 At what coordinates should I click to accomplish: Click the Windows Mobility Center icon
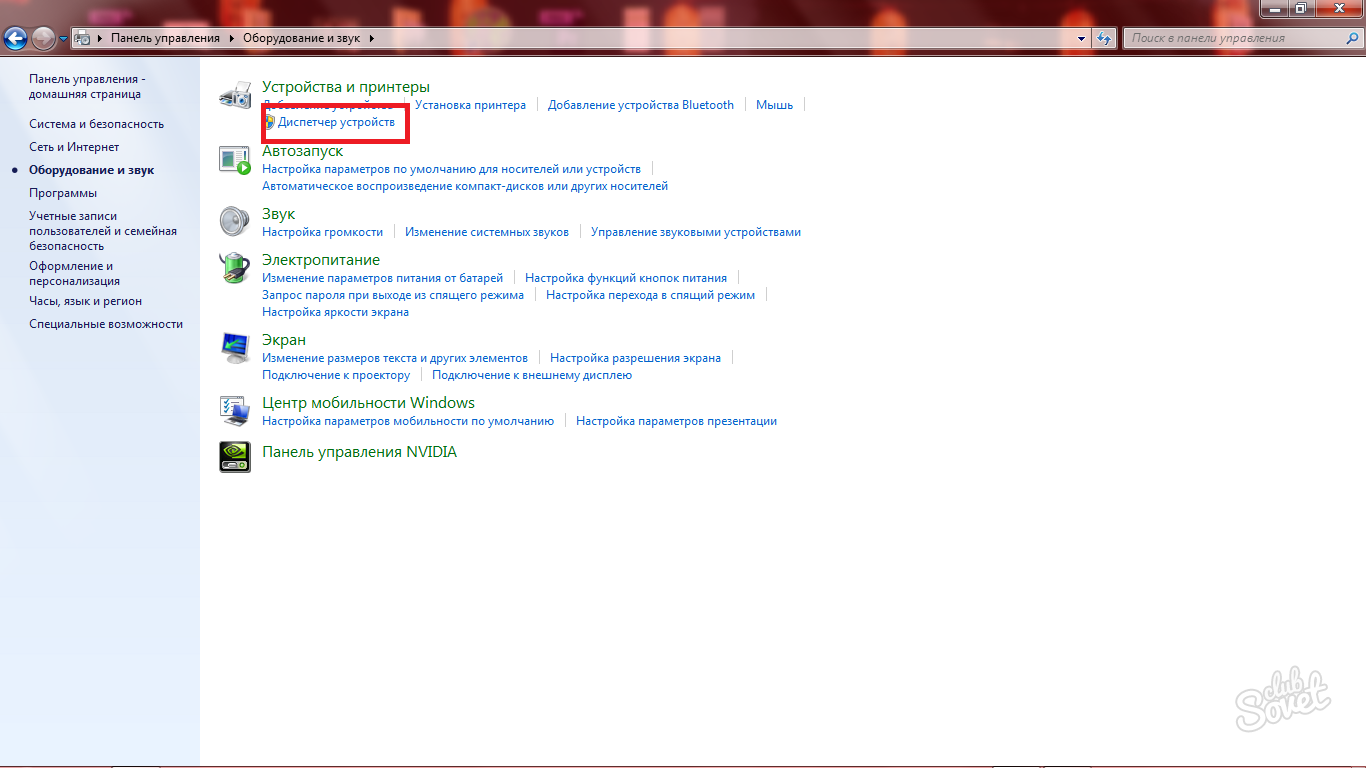pyautogui.click(x=235, y=410)
